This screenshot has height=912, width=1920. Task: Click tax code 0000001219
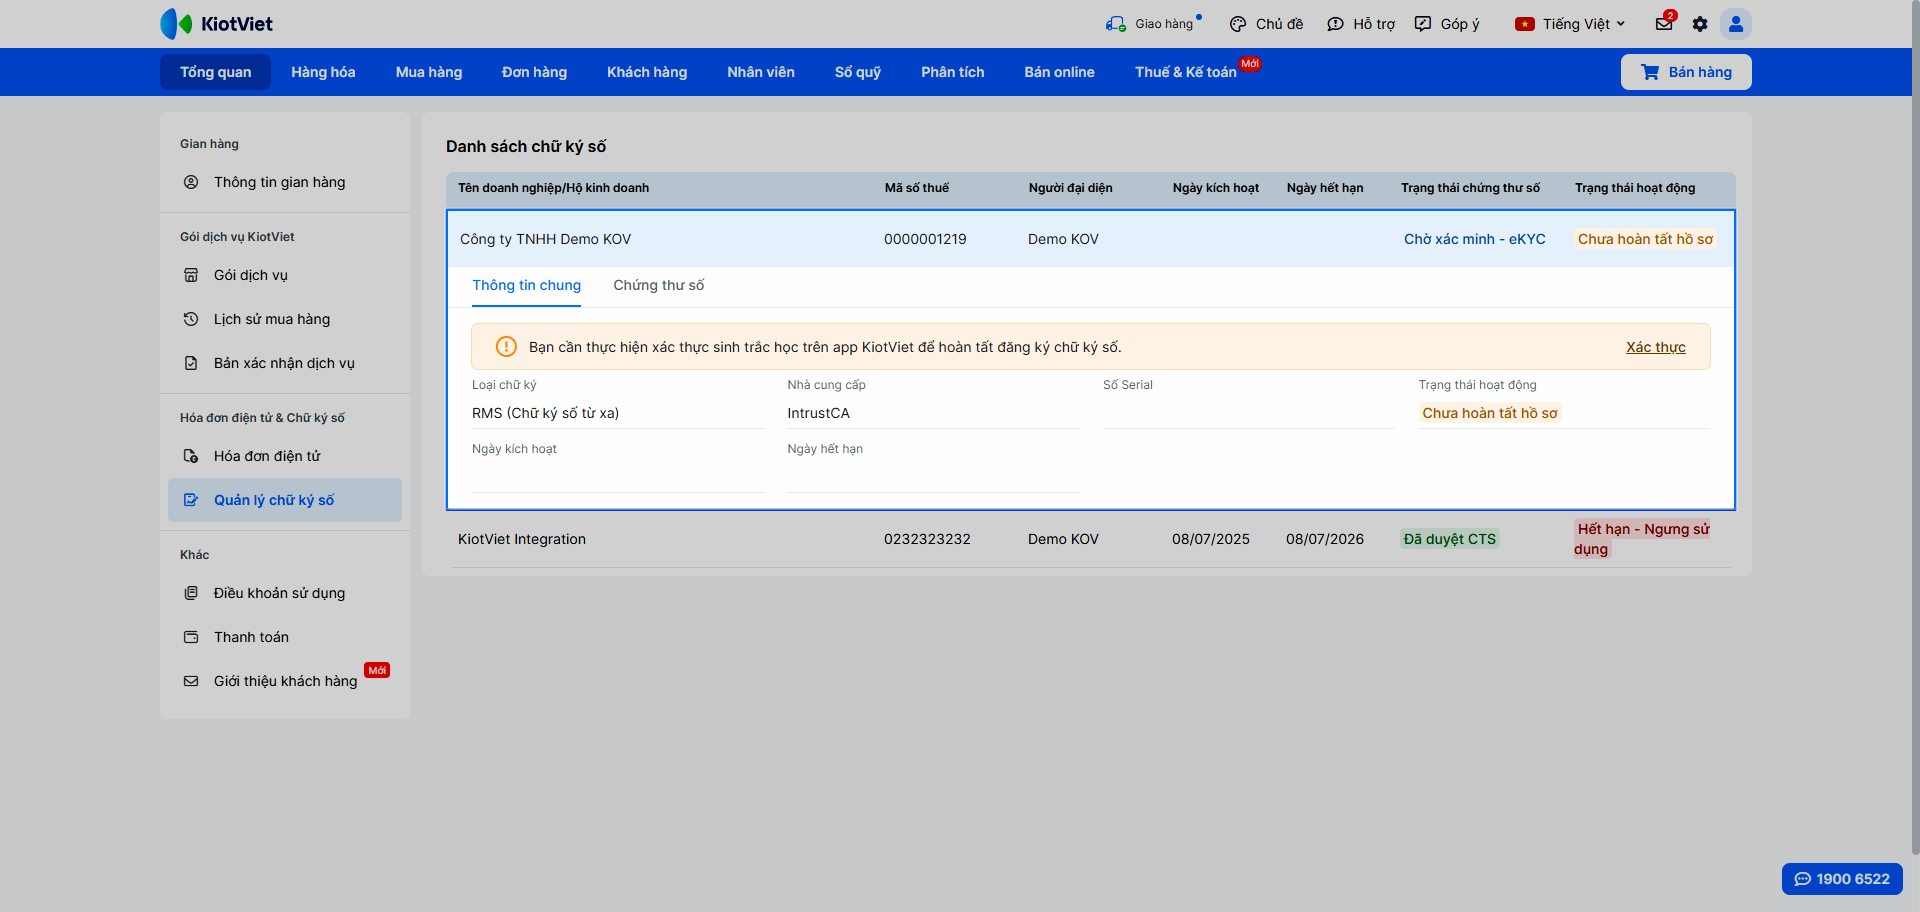coord(925,239)
